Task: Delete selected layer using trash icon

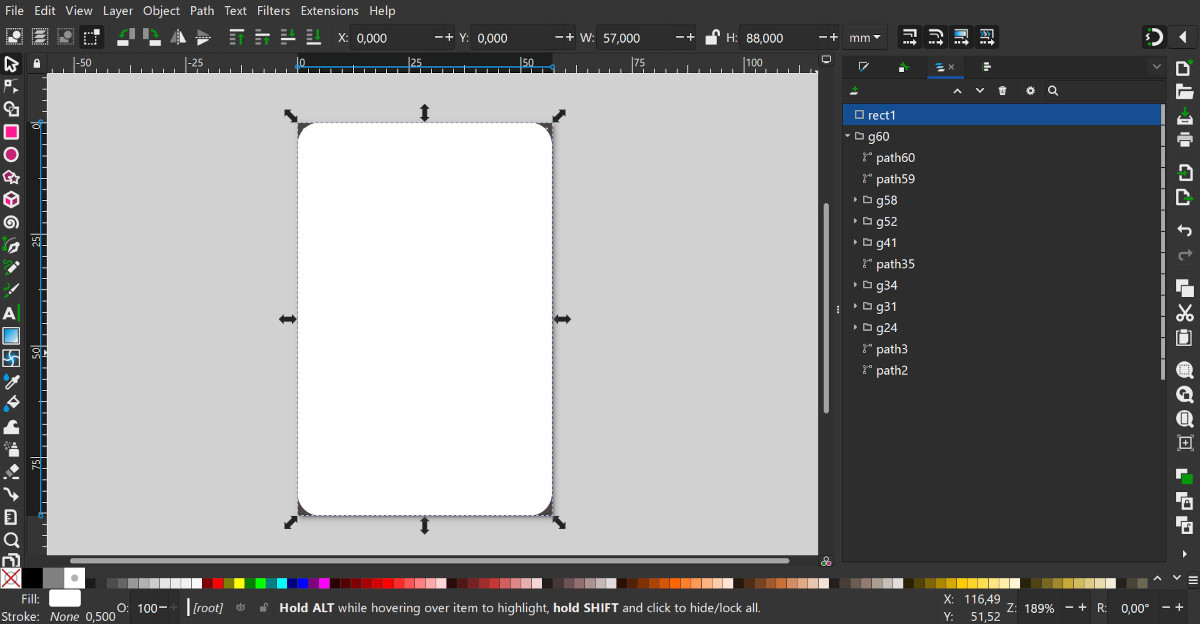Action: pyautogui.click(x=1003, y=91)
